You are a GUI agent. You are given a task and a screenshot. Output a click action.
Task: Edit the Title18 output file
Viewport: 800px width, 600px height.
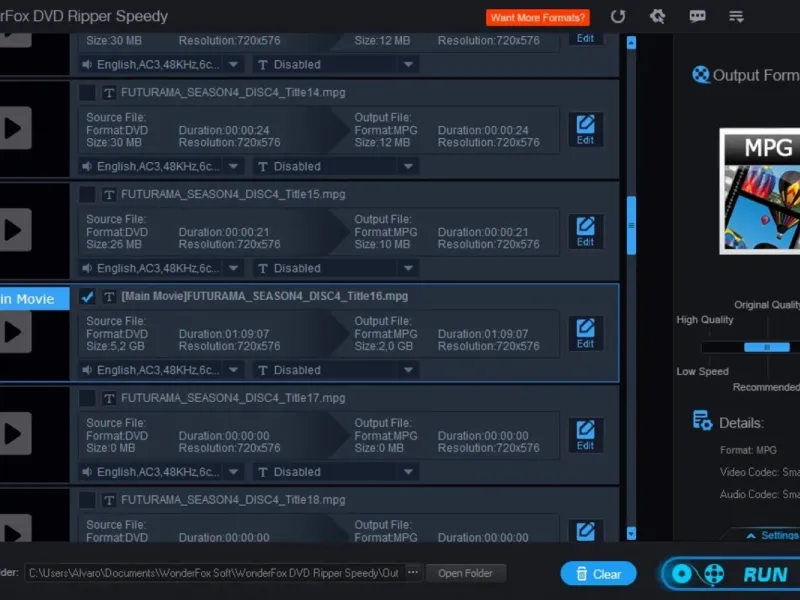585,531
